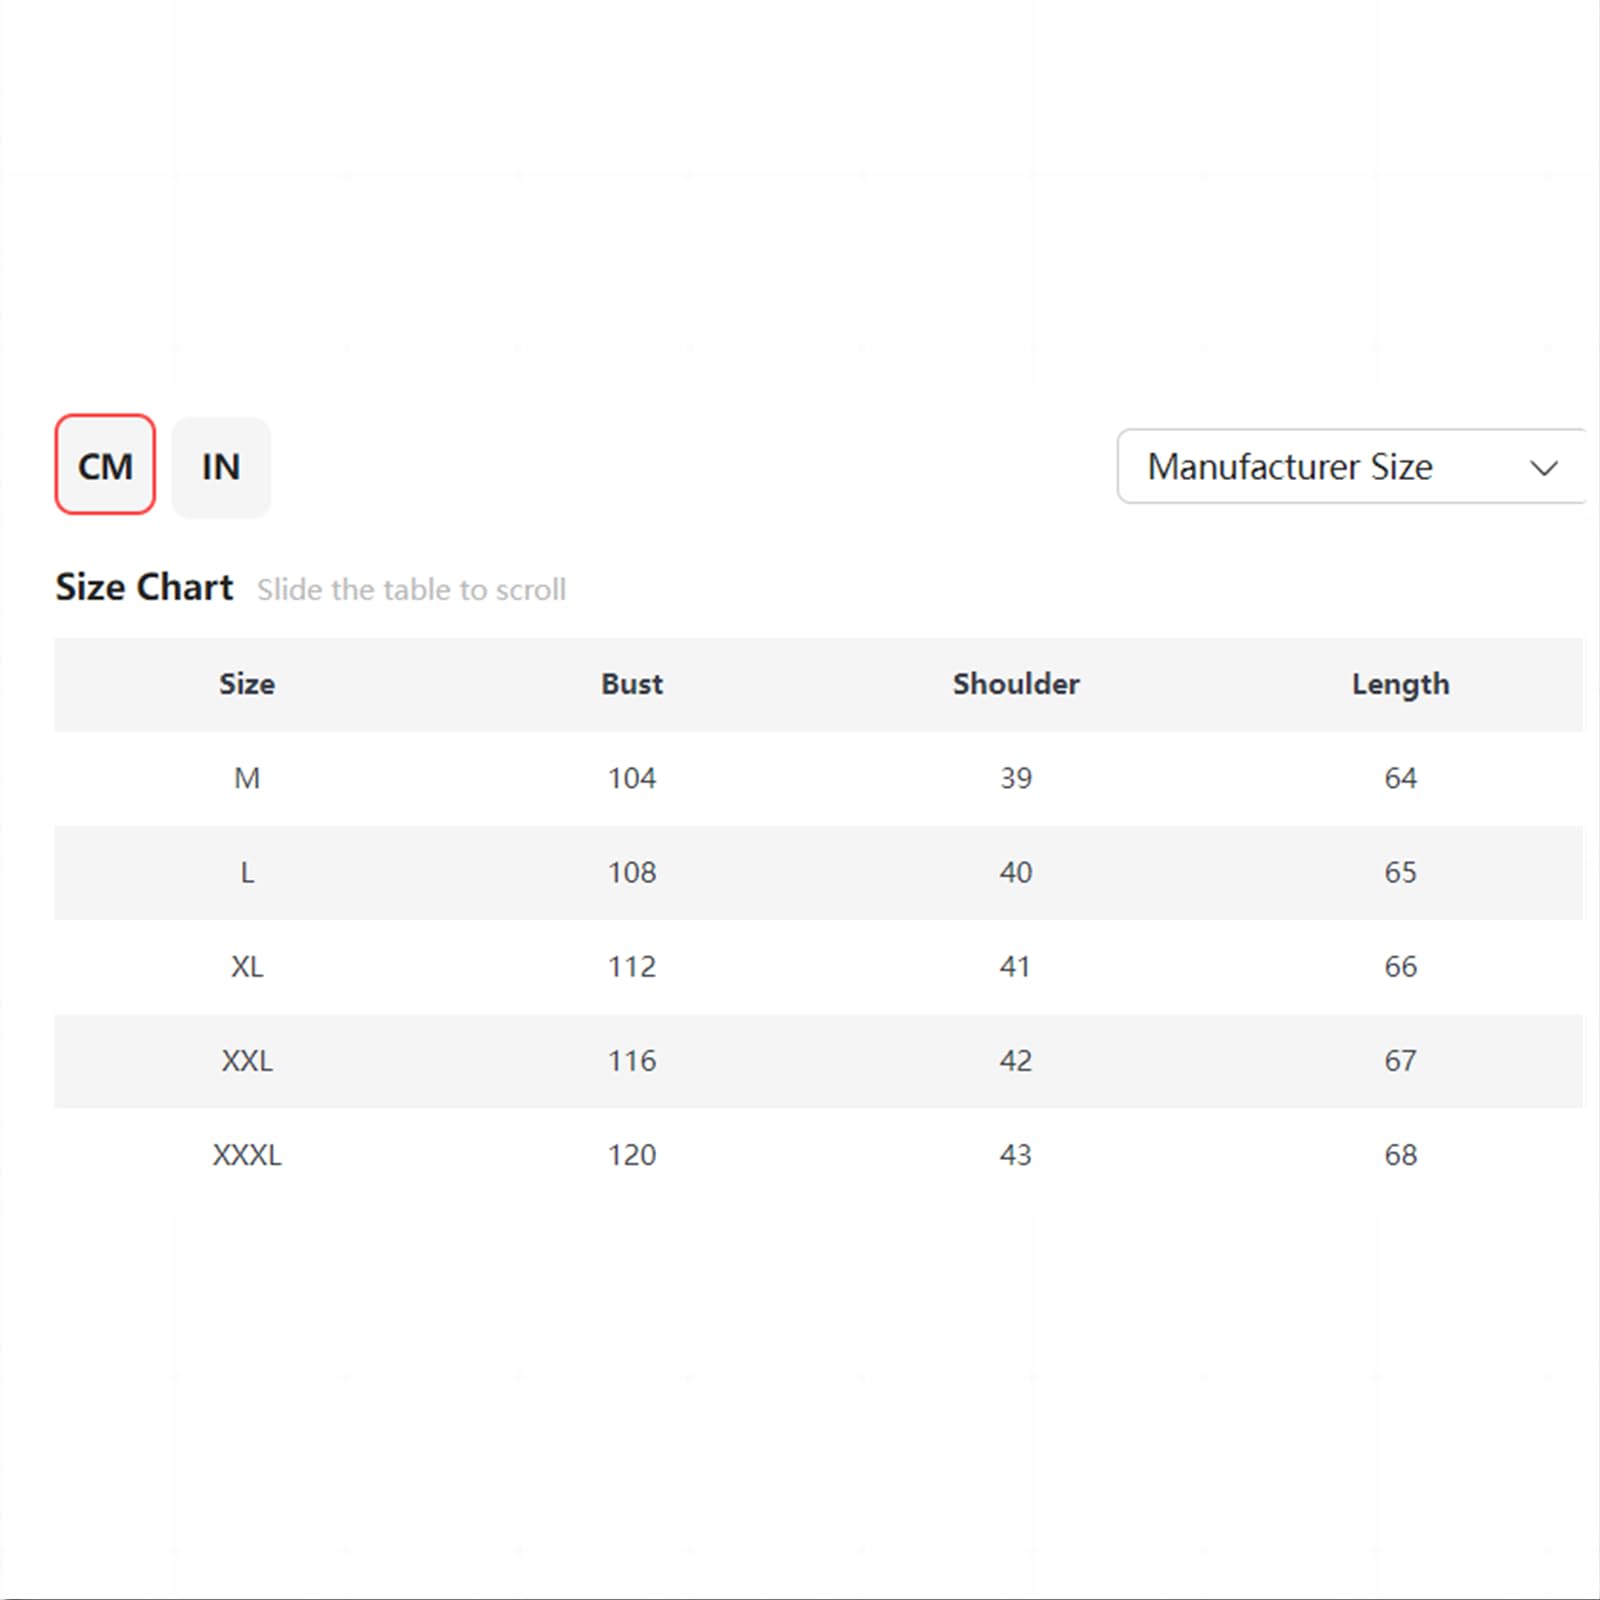Image resolution: width=1600 pixels, height=1600 pixels.
Task: Click bust value 120
Action: [x=632, y=1155]
